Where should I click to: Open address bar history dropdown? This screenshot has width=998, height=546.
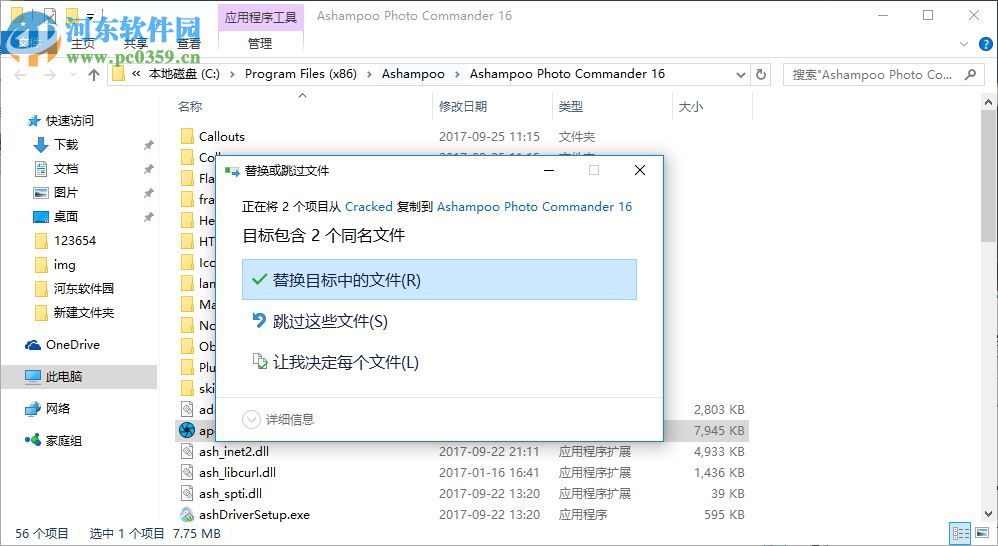pyautogui.click(x=741, y=74)
